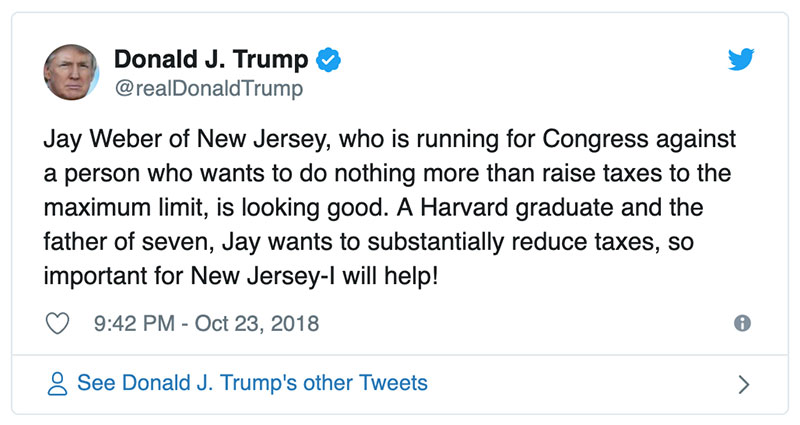Click the person icon beside See other Tweets
The width and height of the screenshot is (800, 425).
(x=57, y=383)
